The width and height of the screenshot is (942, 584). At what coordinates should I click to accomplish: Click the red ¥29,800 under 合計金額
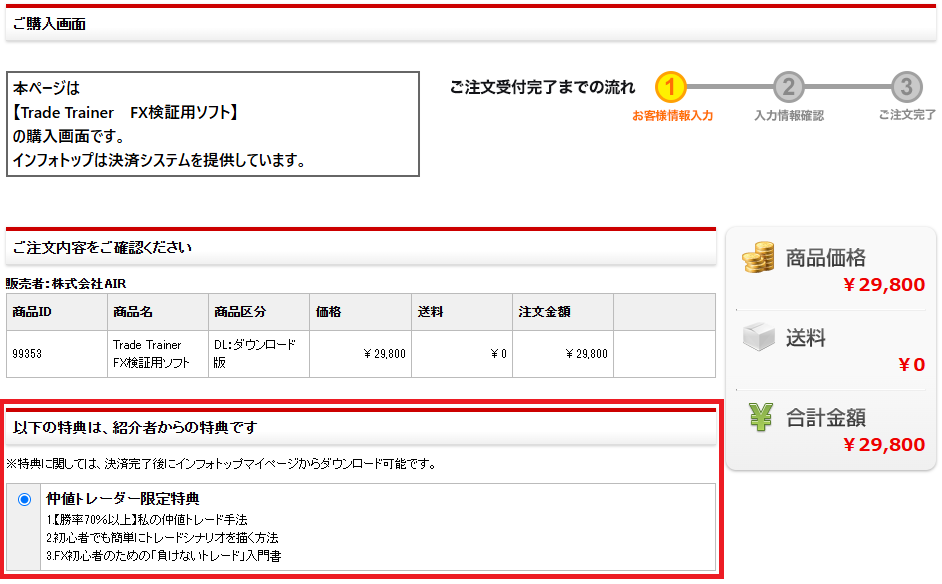[x=884, y=445]
